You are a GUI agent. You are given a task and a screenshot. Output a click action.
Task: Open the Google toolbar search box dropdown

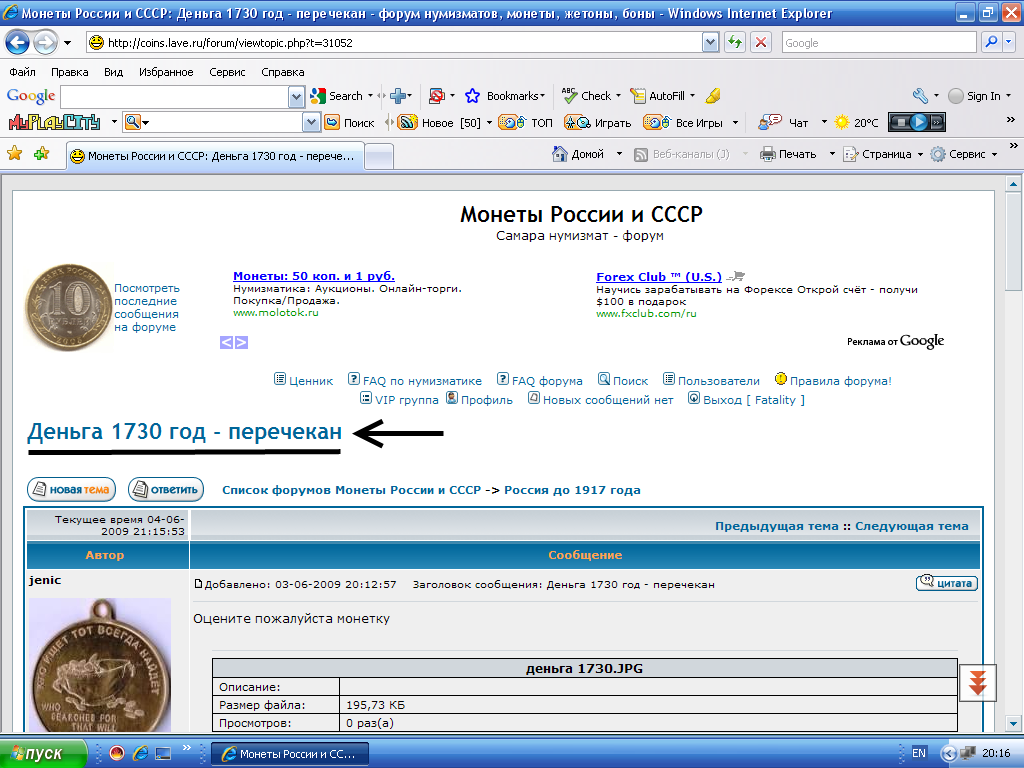click(x=296, y=96)
